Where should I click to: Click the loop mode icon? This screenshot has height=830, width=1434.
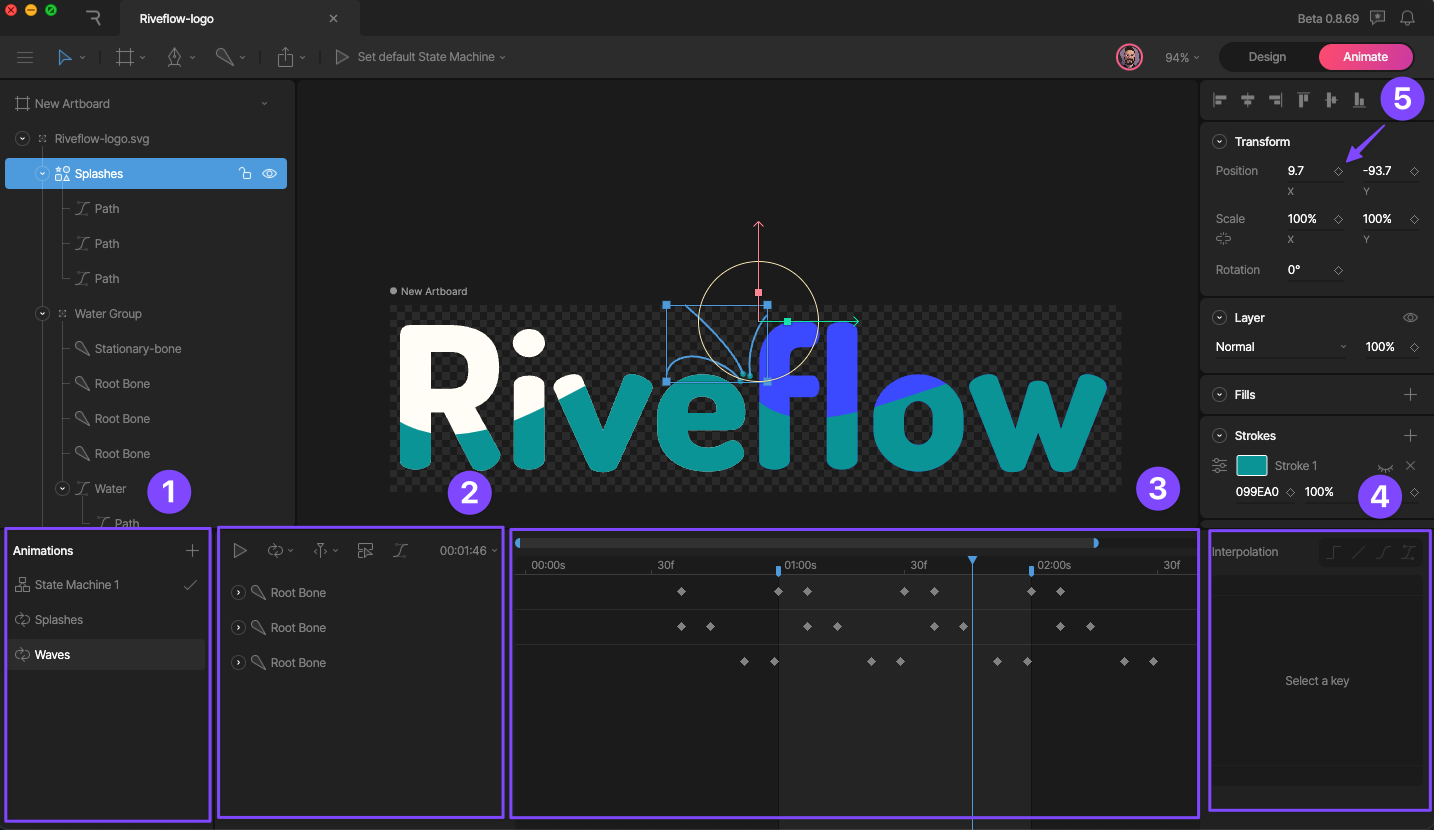click(x=275, y=550)
